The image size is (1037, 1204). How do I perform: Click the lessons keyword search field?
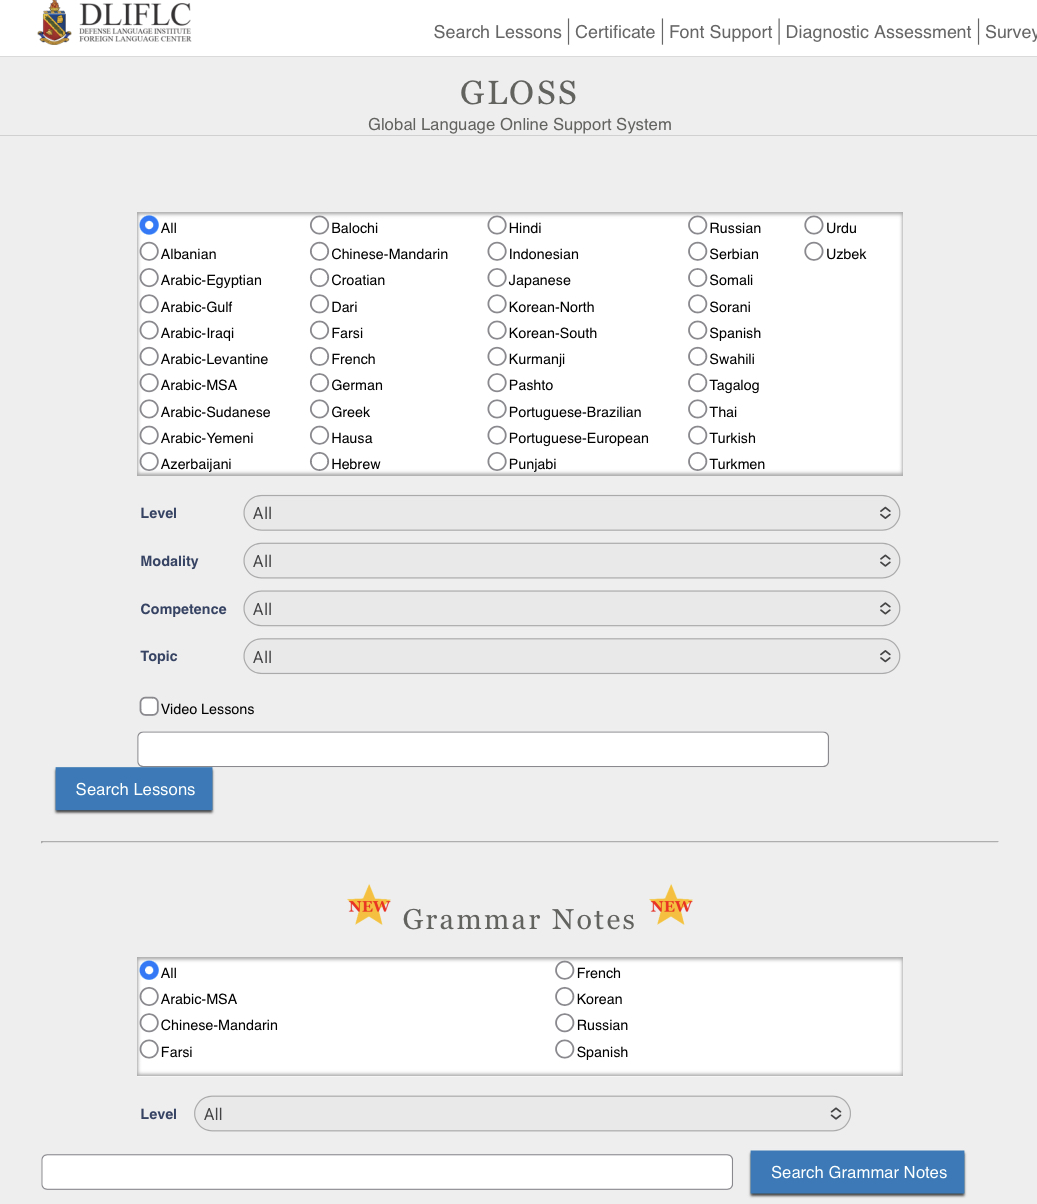pos(483,749)
